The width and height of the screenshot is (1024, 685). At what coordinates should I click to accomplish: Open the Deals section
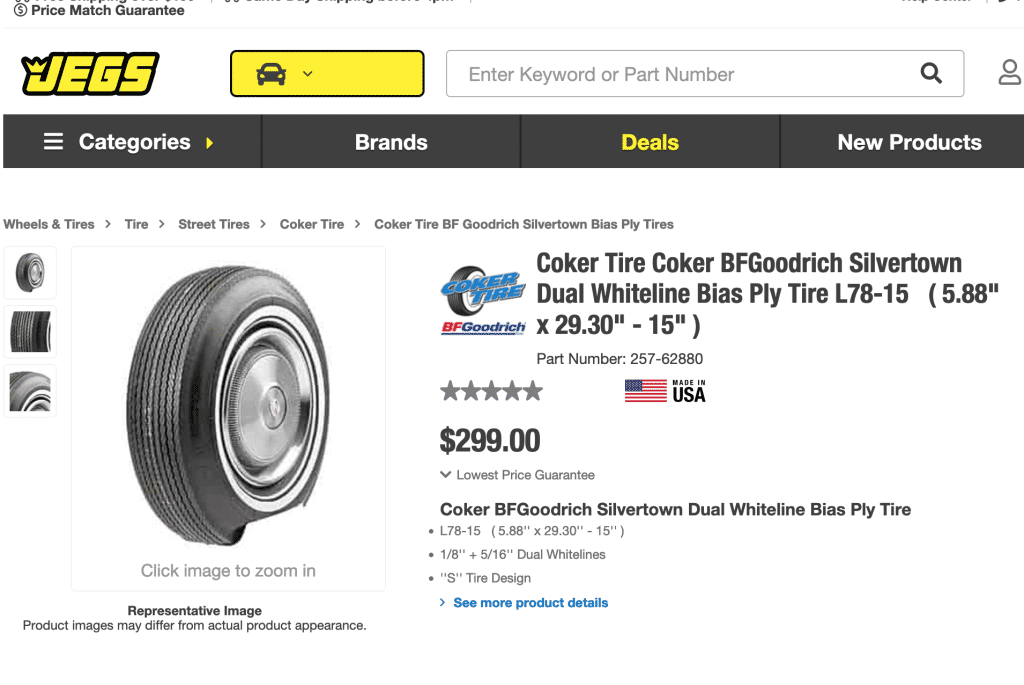[x=650, y=142]
